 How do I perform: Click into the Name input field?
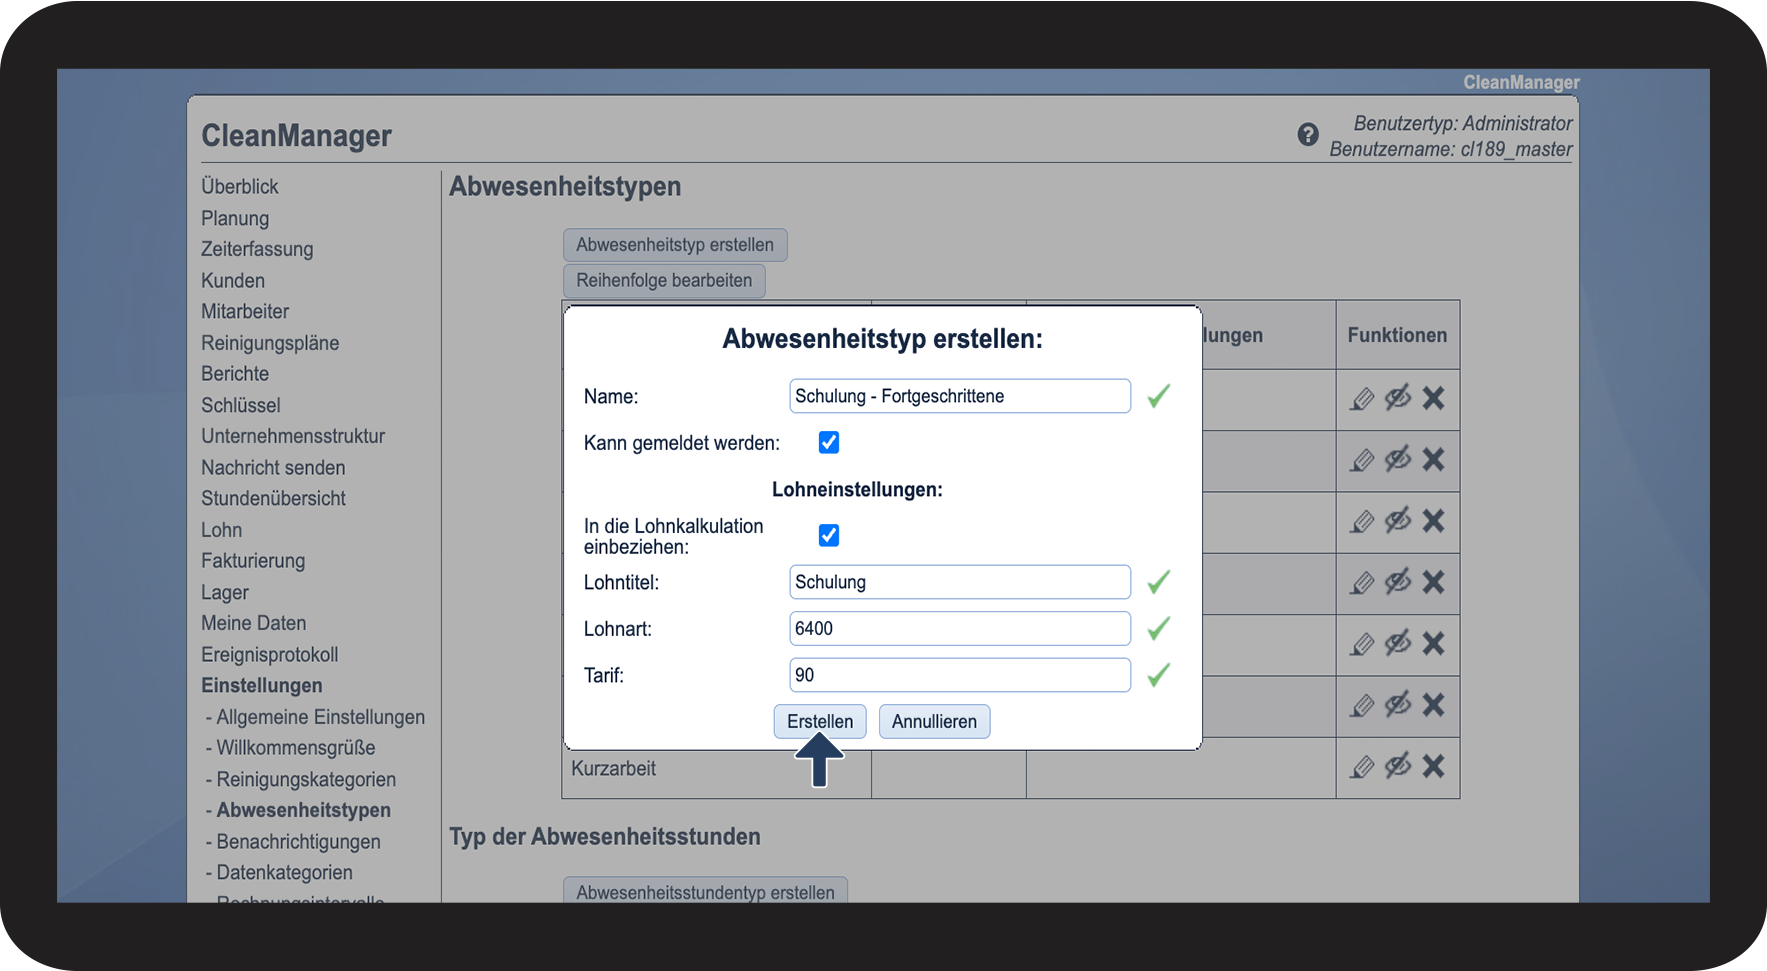coord(959,396)
